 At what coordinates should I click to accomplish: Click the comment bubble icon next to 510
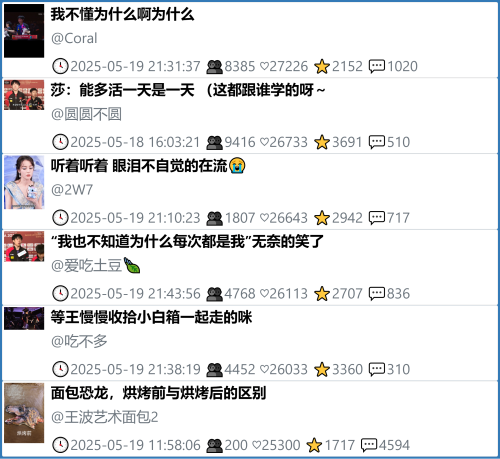tap(377, 142)
